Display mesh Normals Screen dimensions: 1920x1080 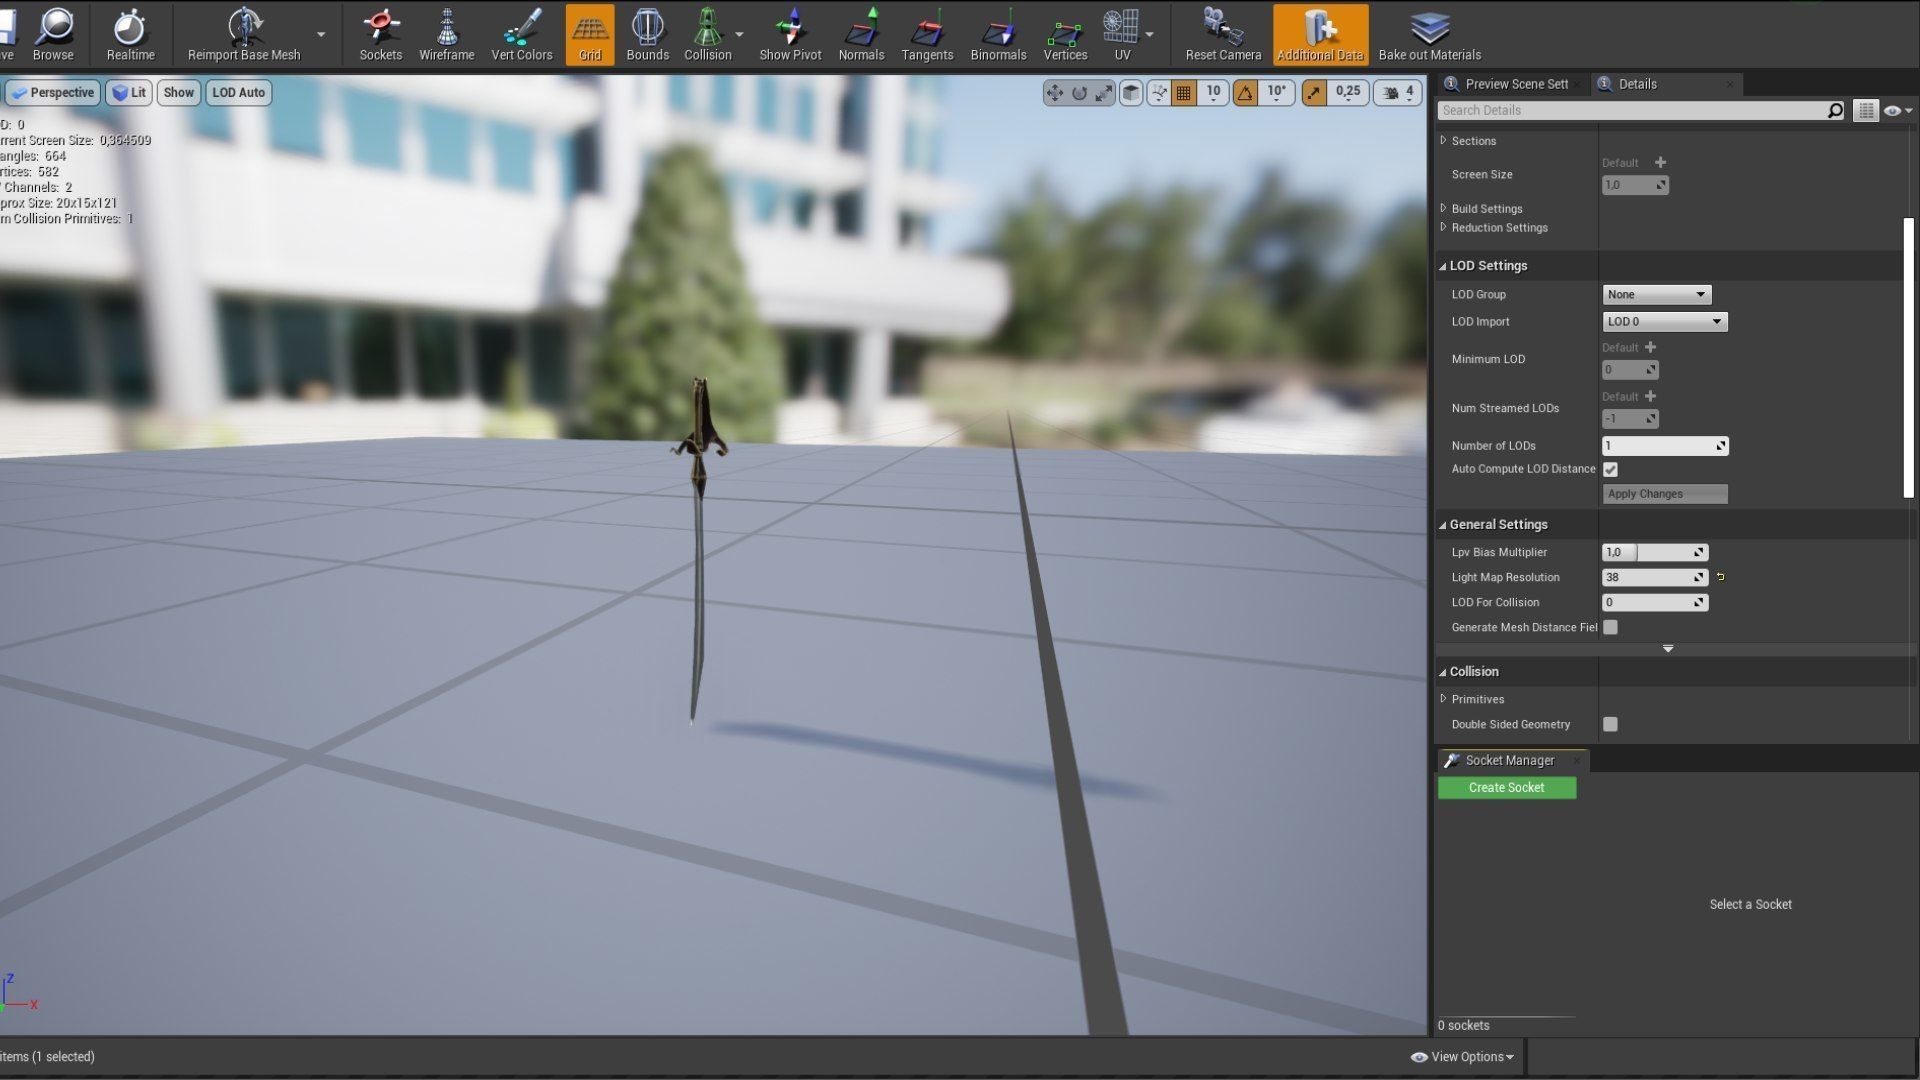pos(861,34)
